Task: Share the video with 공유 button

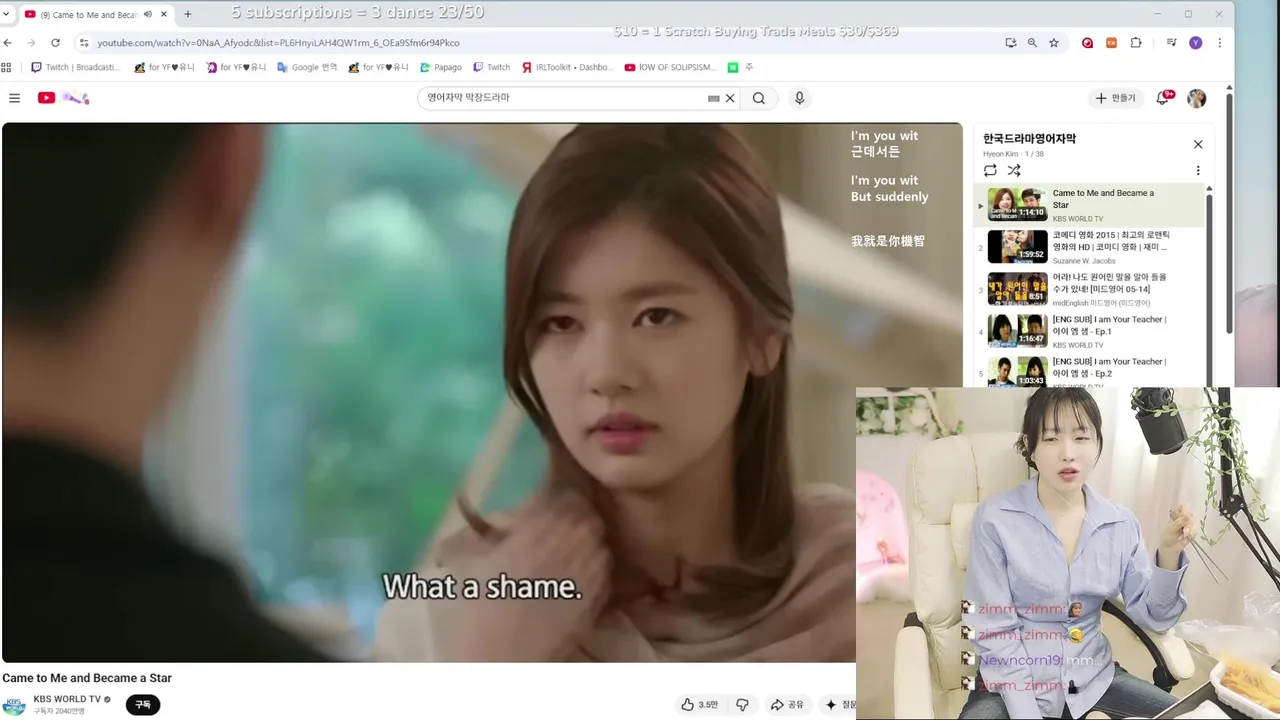Action: 787,705
